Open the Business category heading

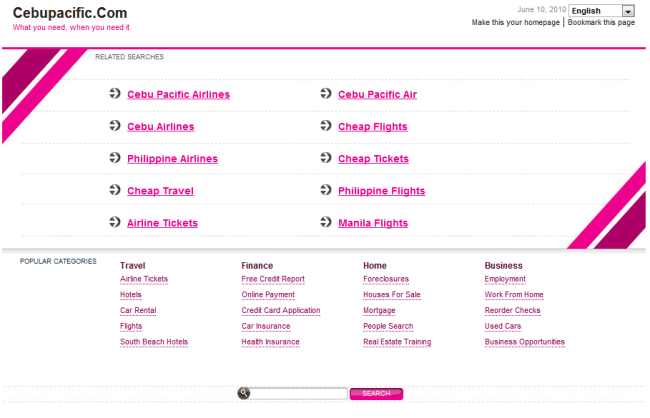point(503,265)
